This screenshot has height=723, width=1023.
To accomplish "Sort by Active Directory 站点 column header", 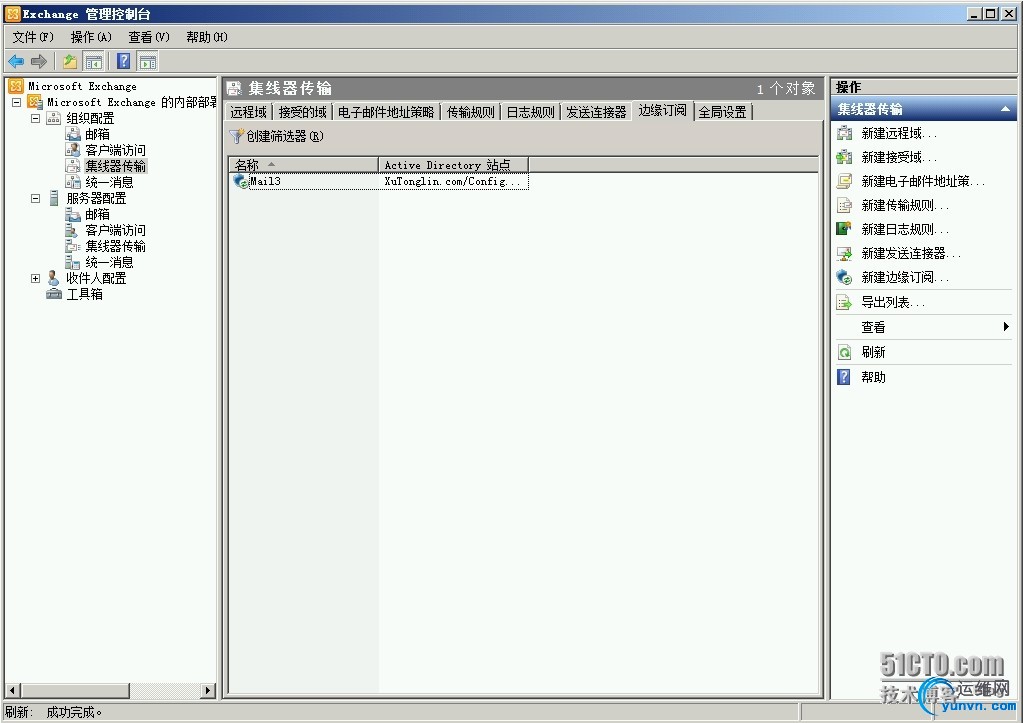I will [453, 165].
